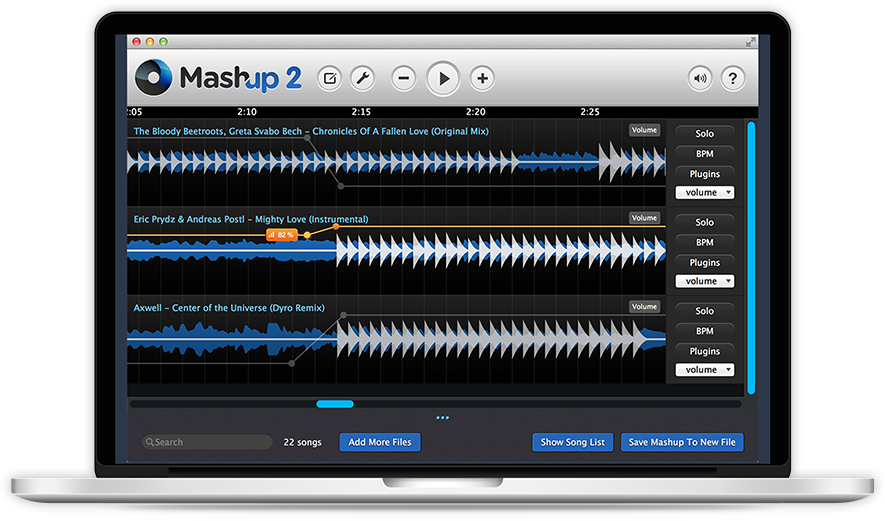The image size is (885, 521).
Task: Expand the volume dropdown on the Axwell track
Action: point(705,370)
